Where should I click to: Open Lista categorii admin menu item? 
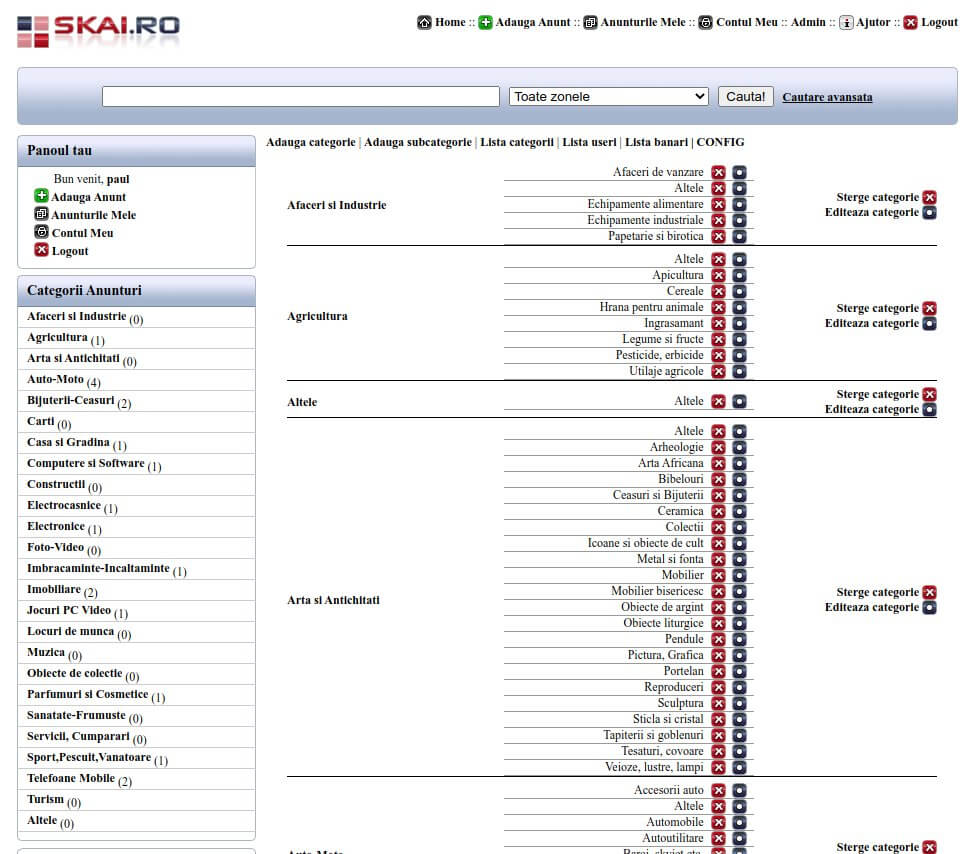517,142
